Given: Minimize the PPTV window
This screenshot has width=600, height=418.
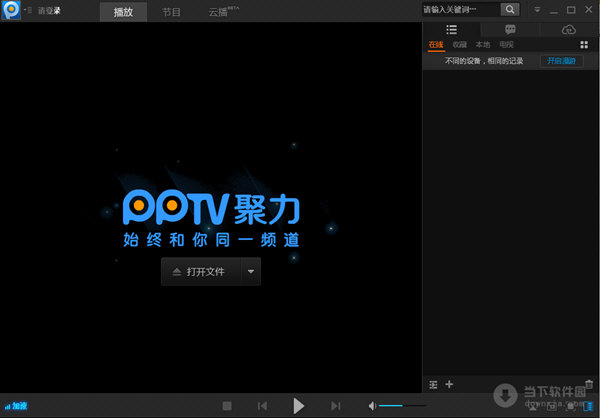Looking at the screenshot, I should (x=554, y=11).
